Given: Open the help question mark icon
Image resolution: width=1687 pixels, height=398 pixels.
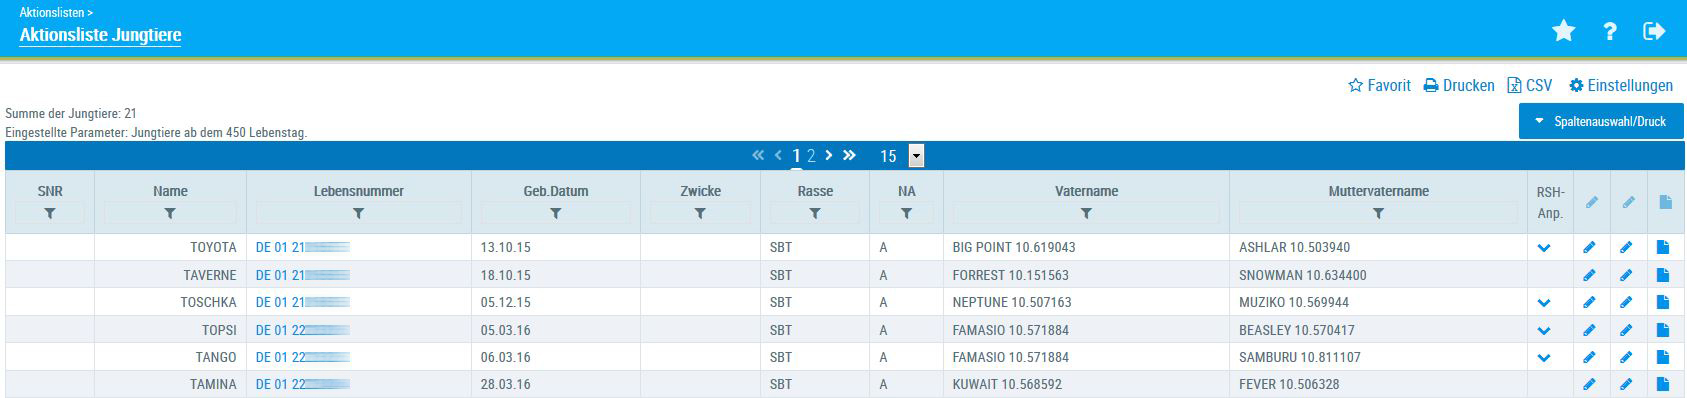Looking at the screenshot, I should (x=1610, y=31).
